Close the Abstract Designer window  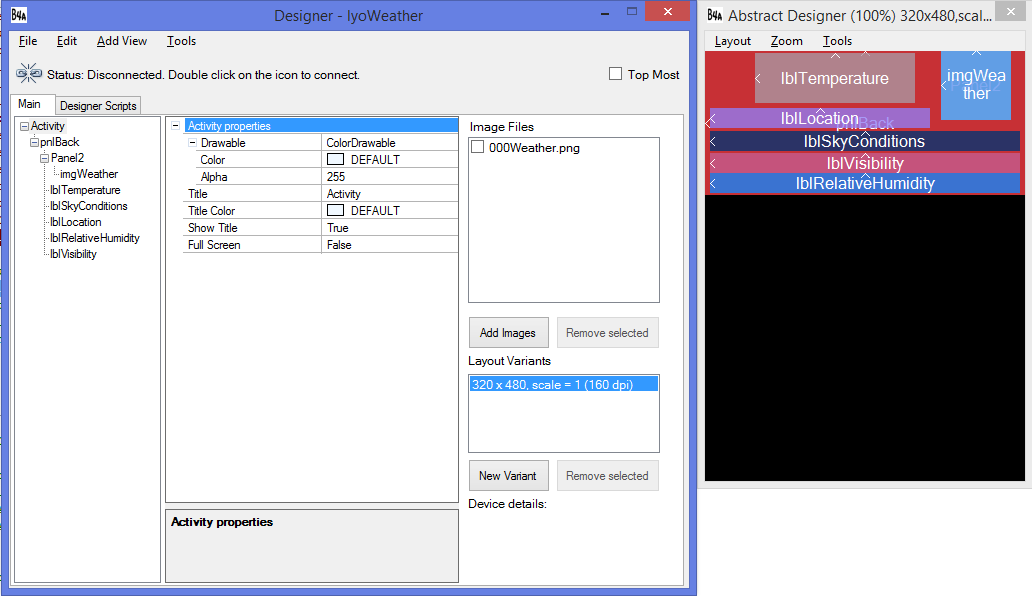(1011, 12)
